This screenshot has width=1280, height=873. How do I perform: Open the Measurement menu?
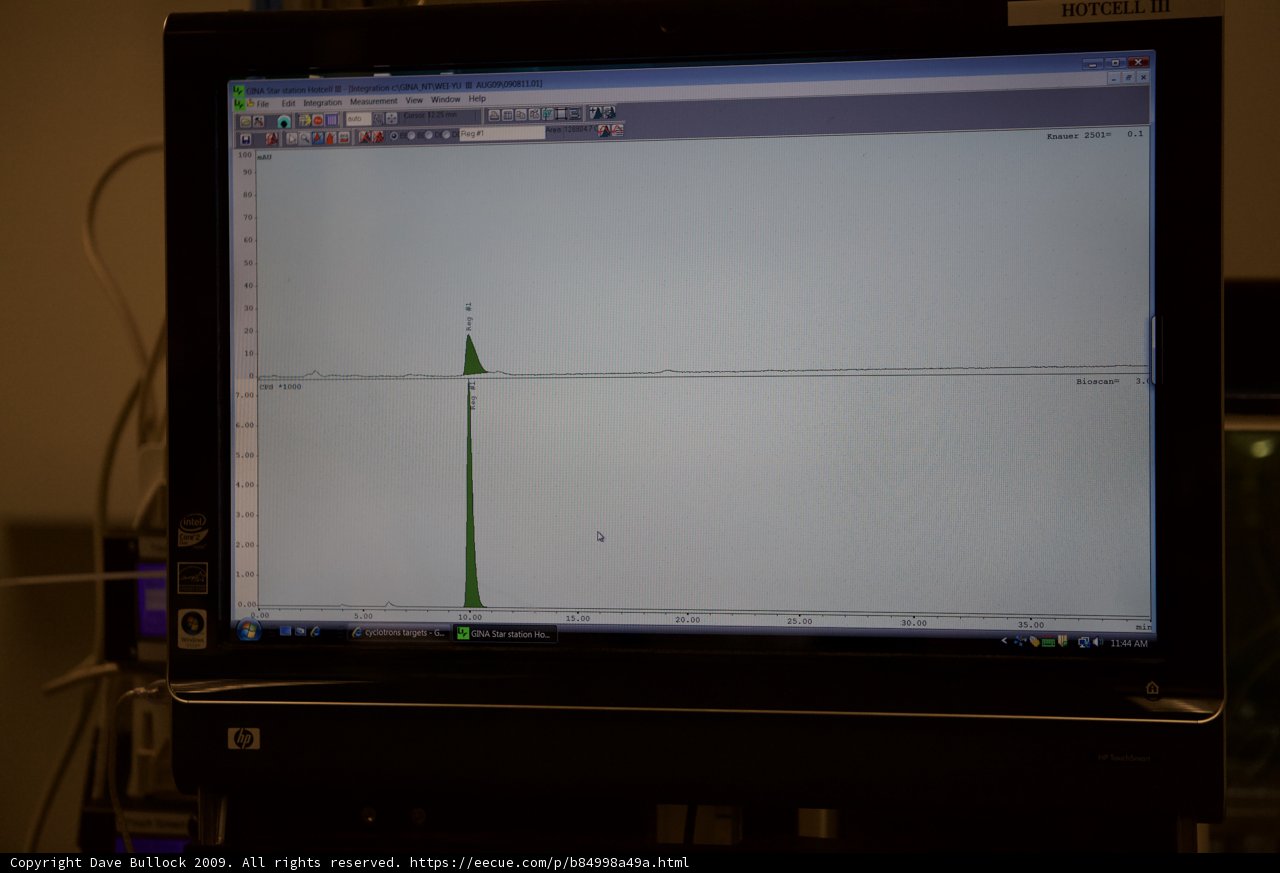point(373,101)
